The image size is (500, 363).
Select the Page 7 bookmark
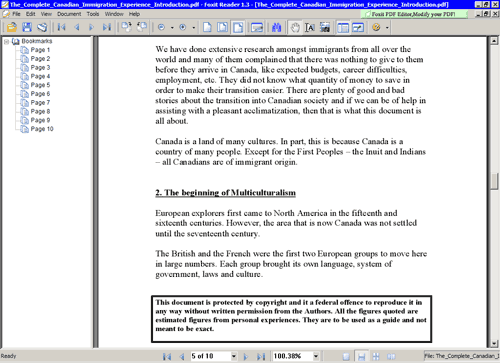40,103
